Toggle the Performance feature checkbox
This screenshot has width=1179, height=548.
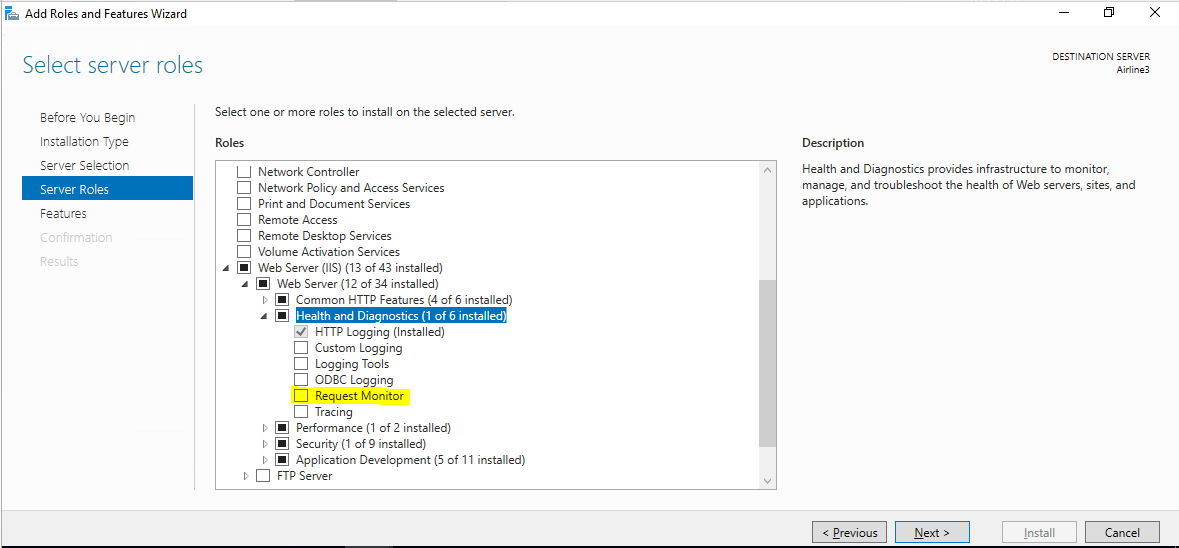pos(282,428)
